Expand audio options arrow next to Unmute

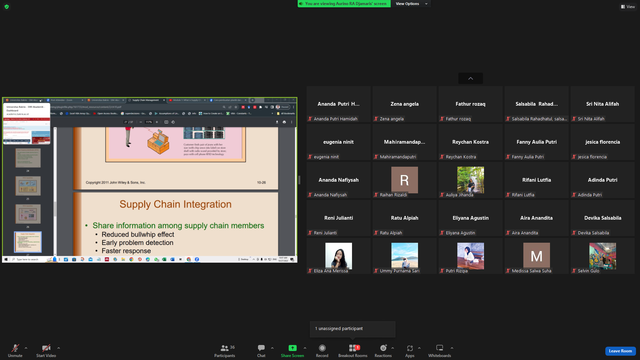(x=26, y=348)
